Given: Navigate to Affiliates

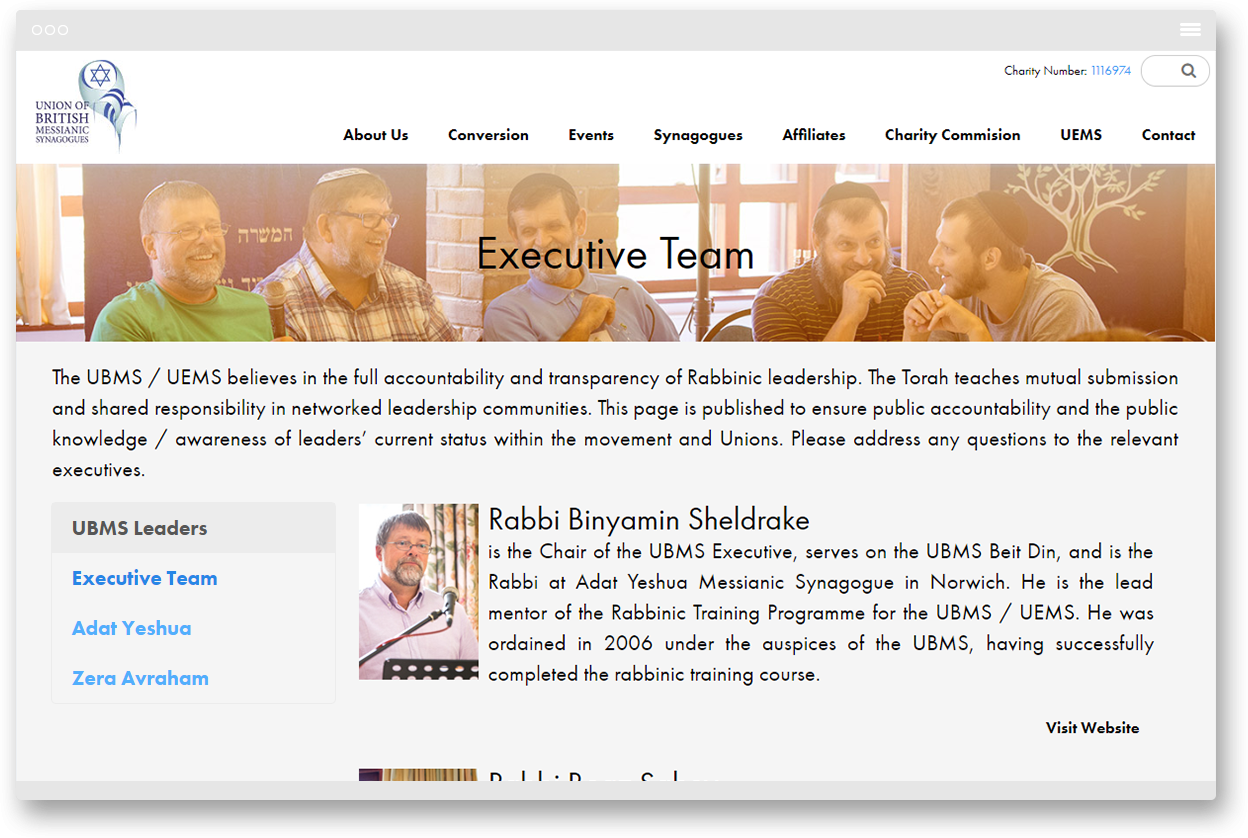Looking at the screenshot, I should [813, 135].
